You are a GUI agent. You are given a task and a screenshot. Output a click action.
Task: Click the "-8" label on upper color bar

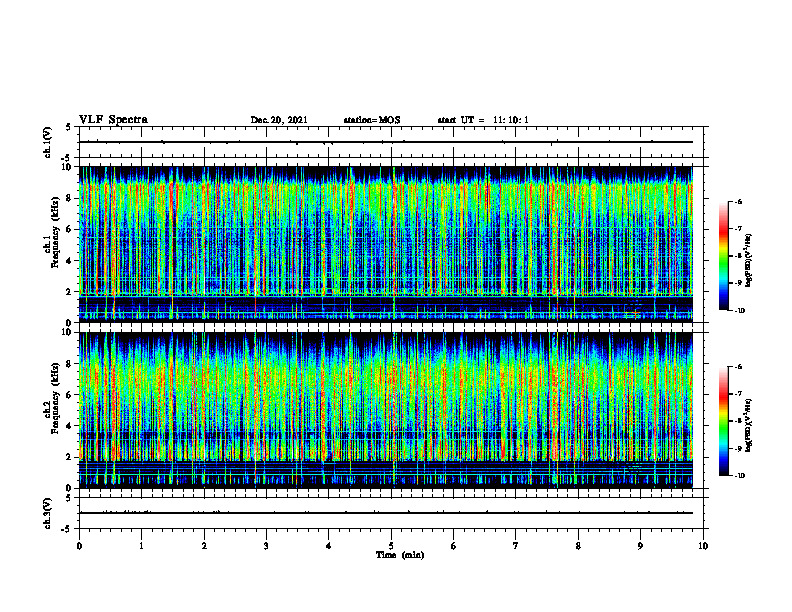(738, 256)
